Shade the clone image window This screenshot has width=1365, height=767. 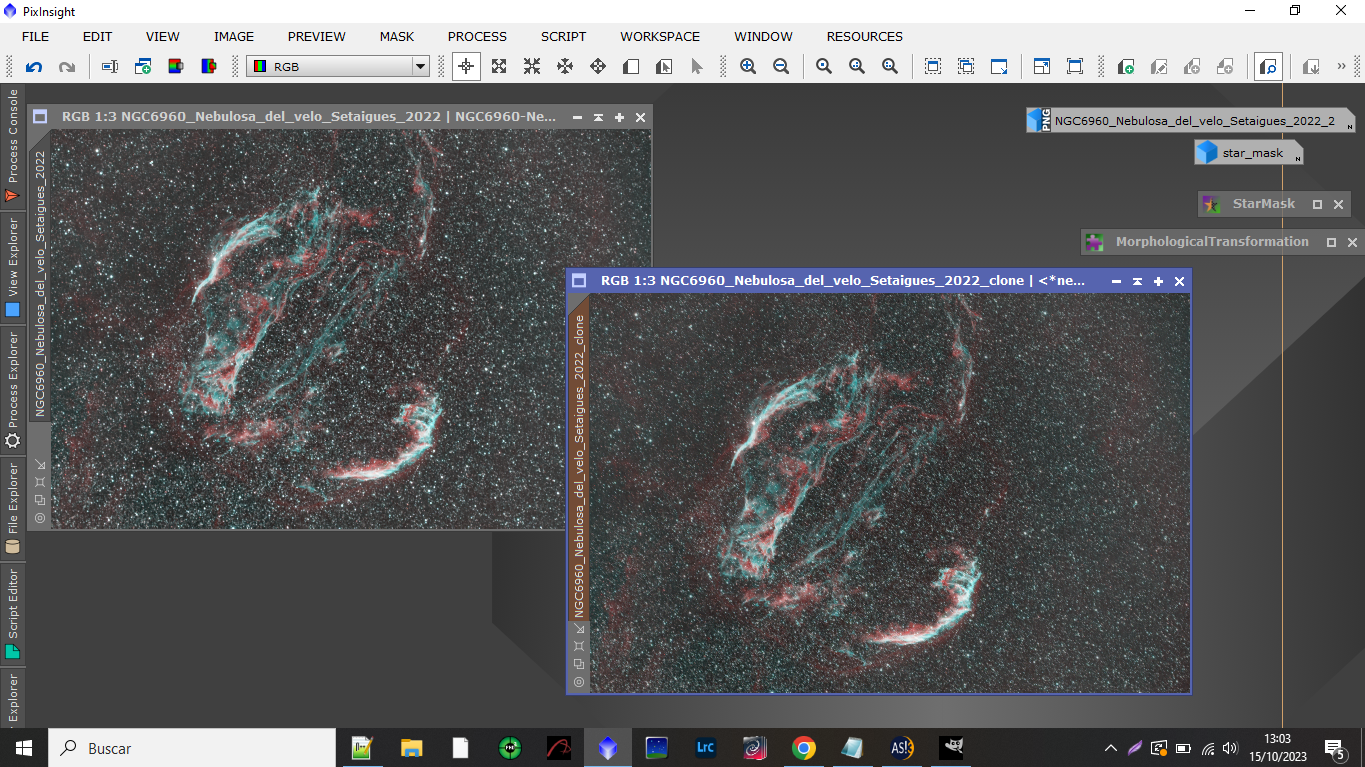1137,281
